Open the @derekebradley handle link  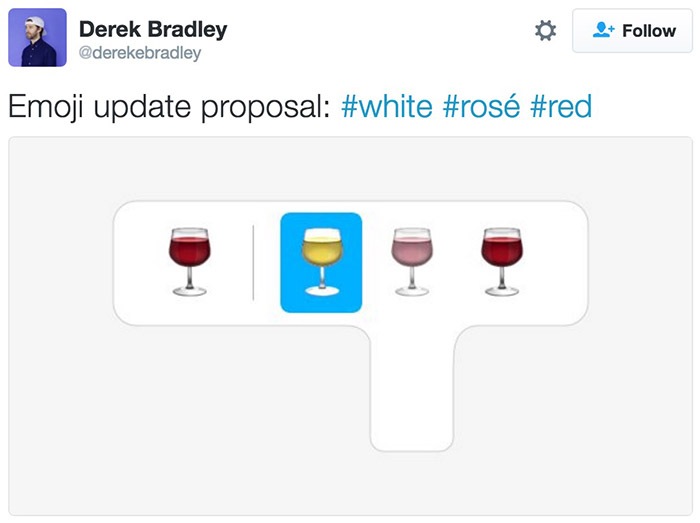139,53
